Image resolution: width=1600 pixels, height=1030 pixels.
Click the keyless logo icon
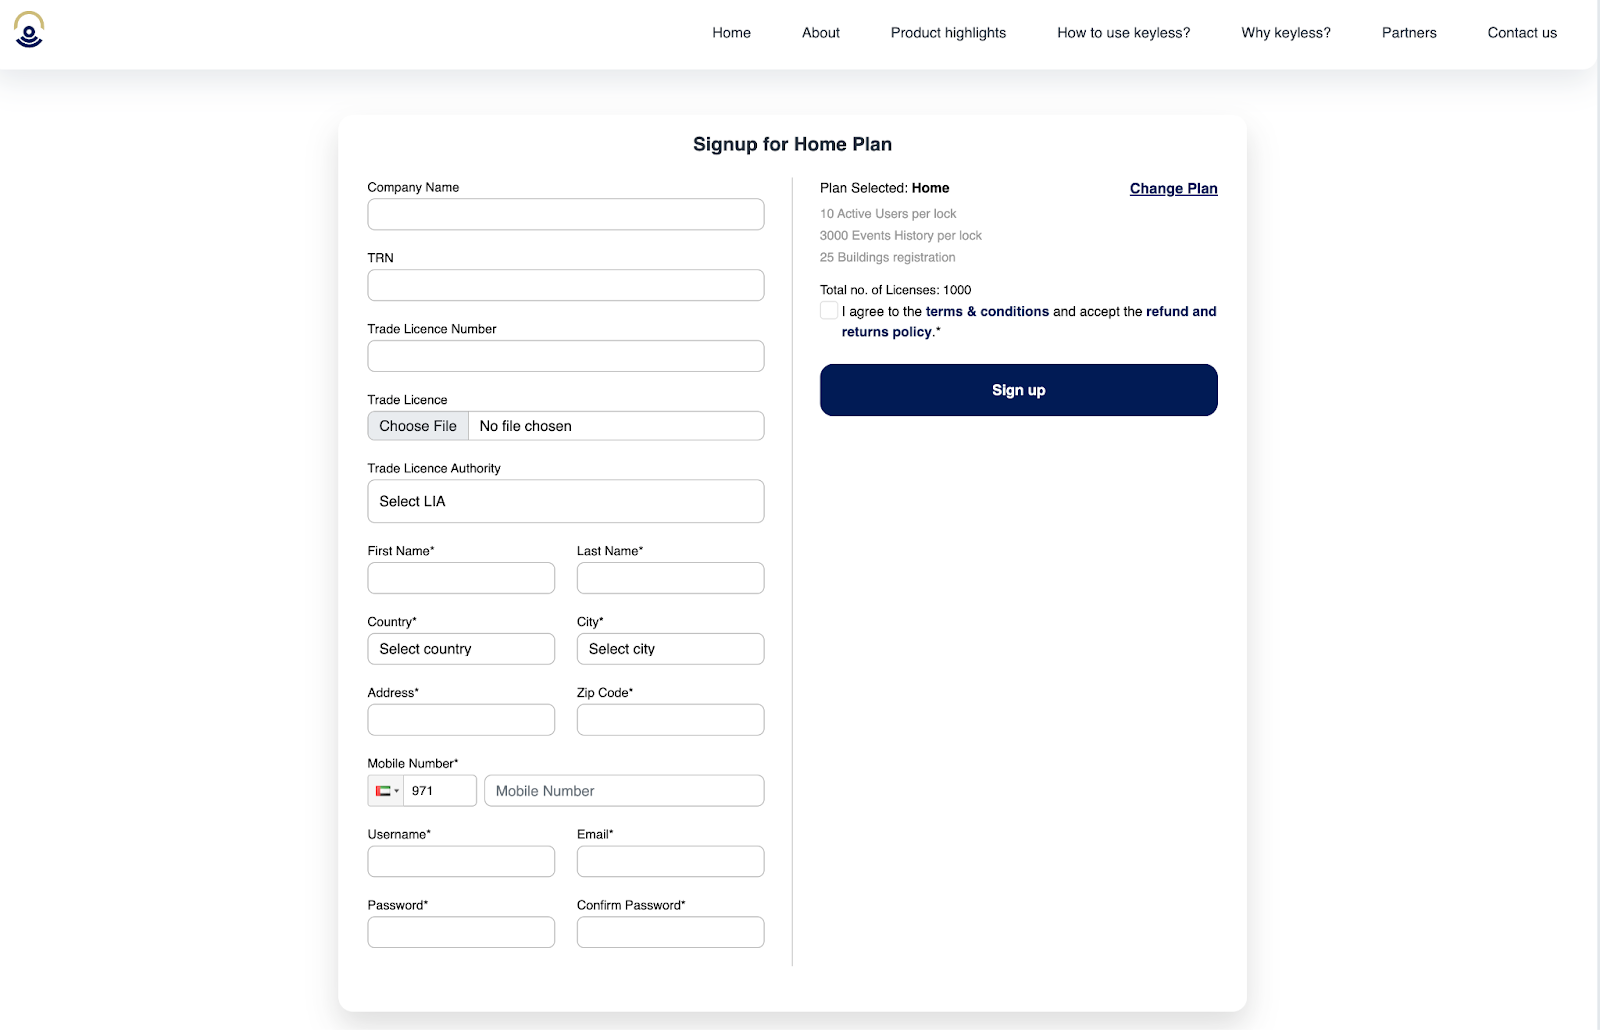(x=29, y=30)
